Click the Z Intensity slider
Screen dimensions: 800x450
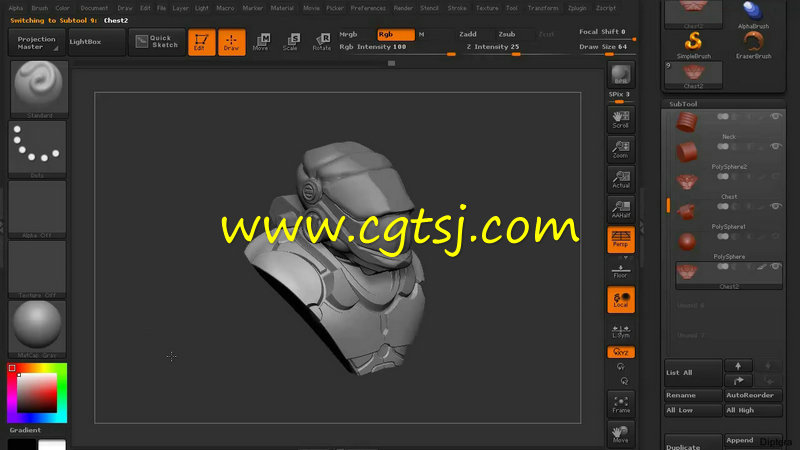[x=494, y=47]
